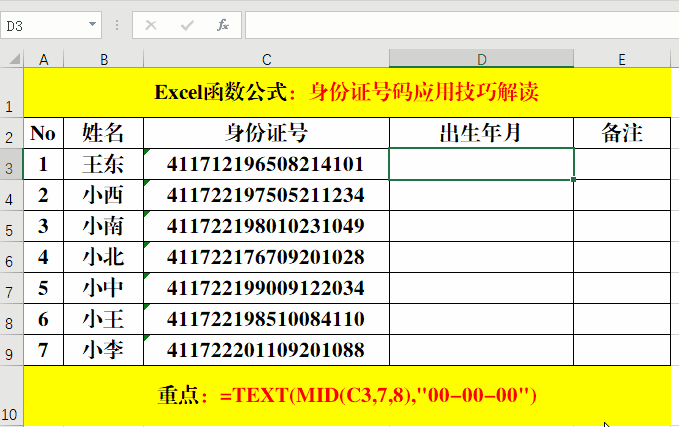
Task: Select row 4 header
Action: tap(11, 195)
